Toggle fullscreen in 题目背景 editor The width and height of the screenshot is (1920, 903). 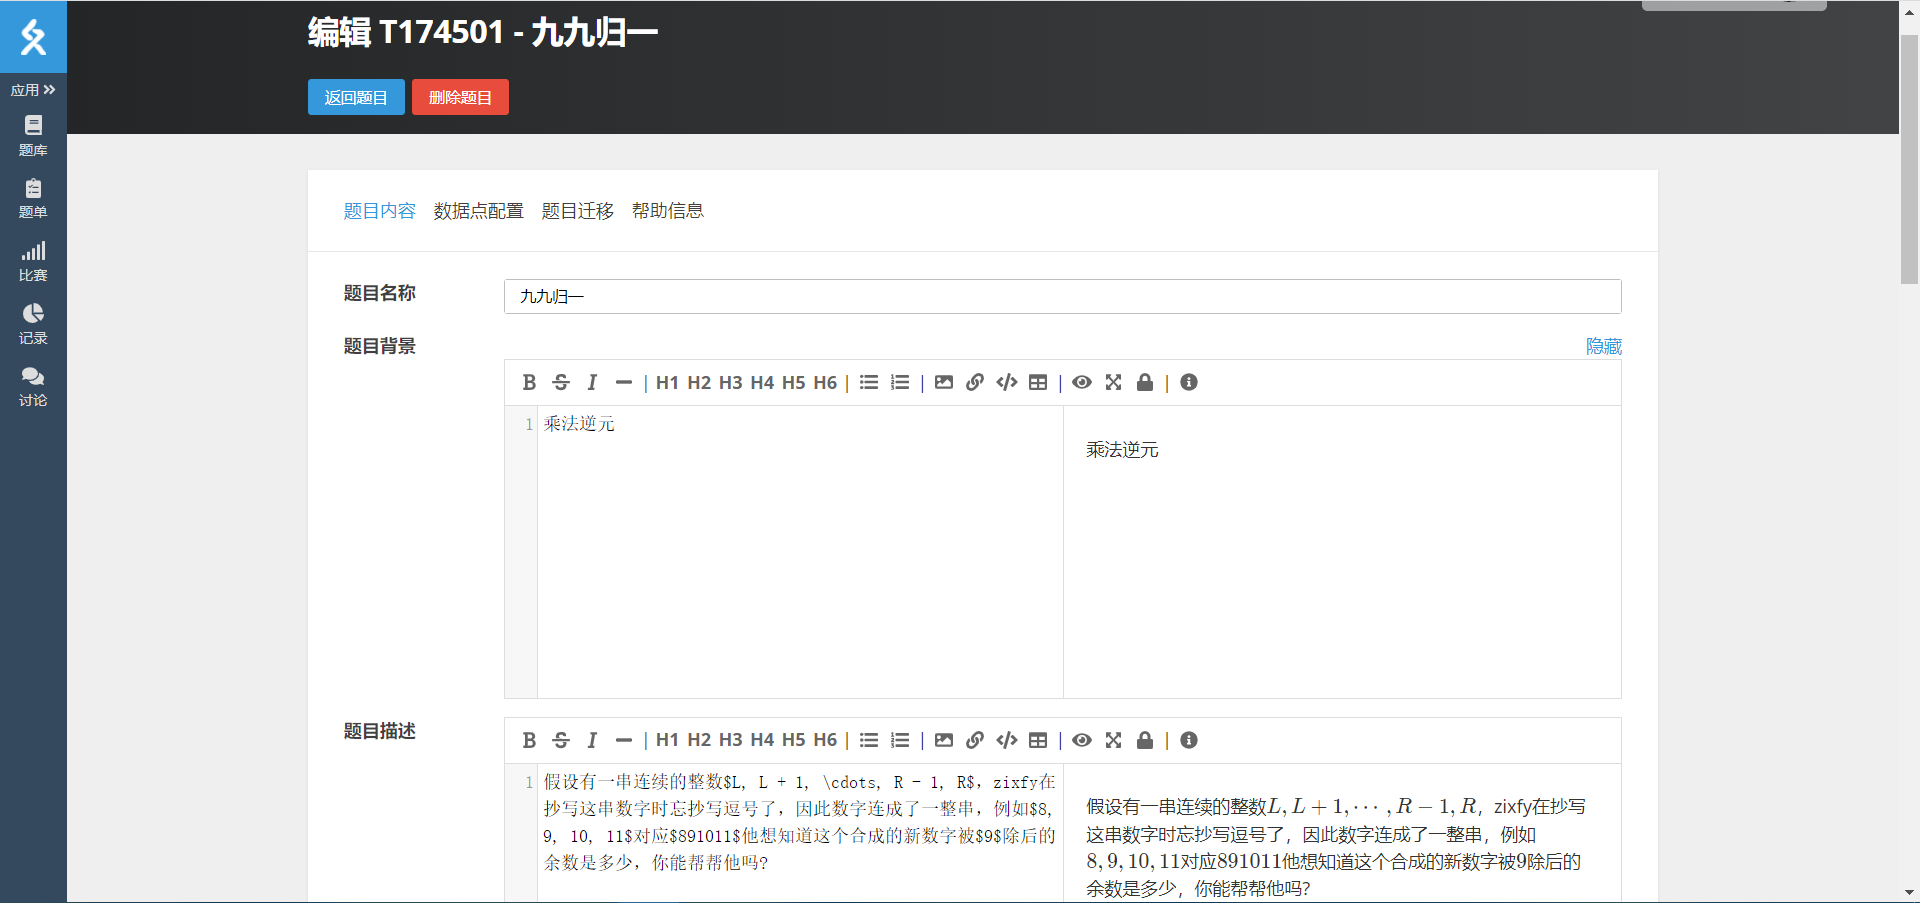[x=1113, y=382]
